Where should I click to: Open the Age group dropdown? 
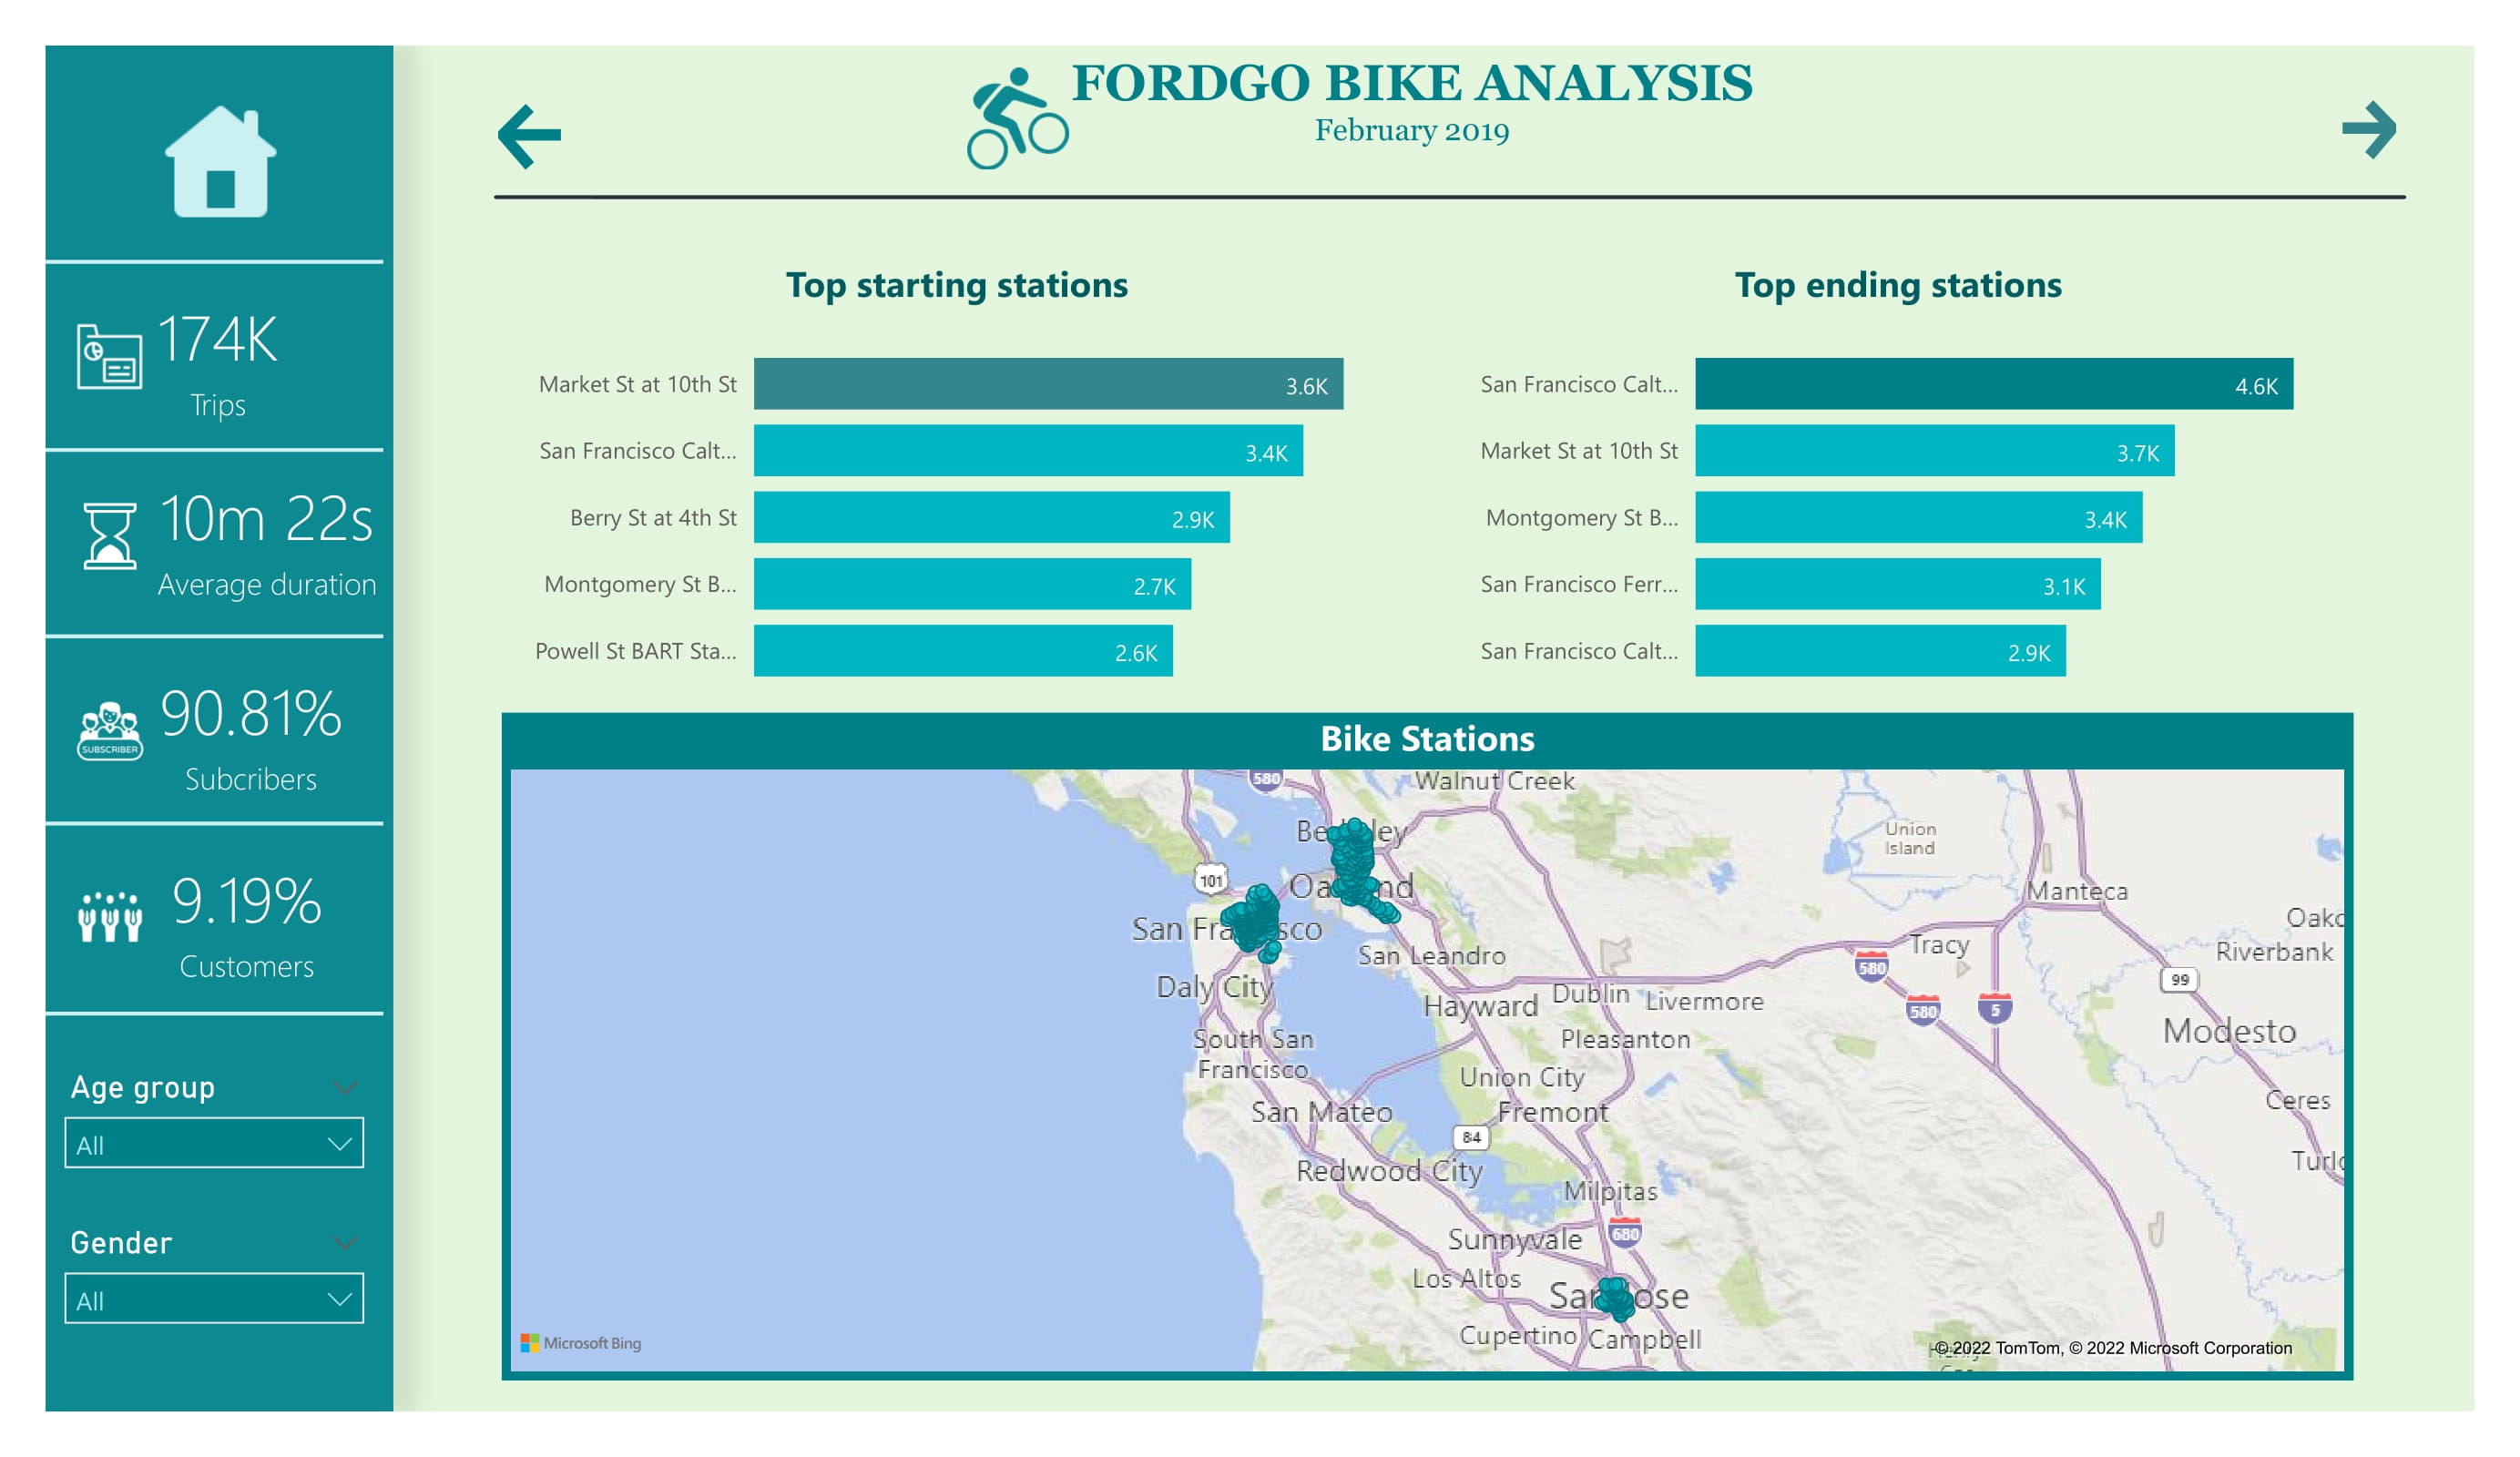[x=213, y=1143]
